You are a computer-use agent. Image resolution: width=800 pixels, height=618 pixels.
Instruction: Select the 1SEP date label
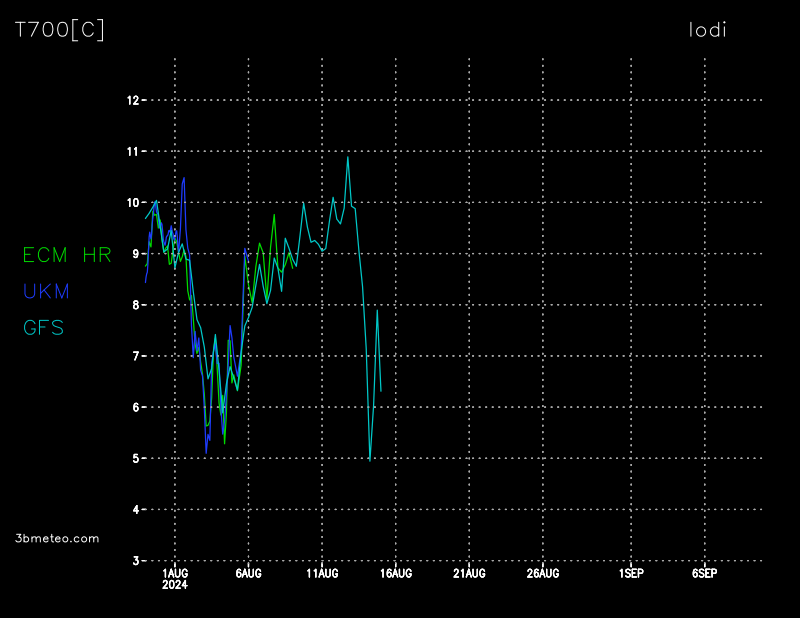[631, 573]
